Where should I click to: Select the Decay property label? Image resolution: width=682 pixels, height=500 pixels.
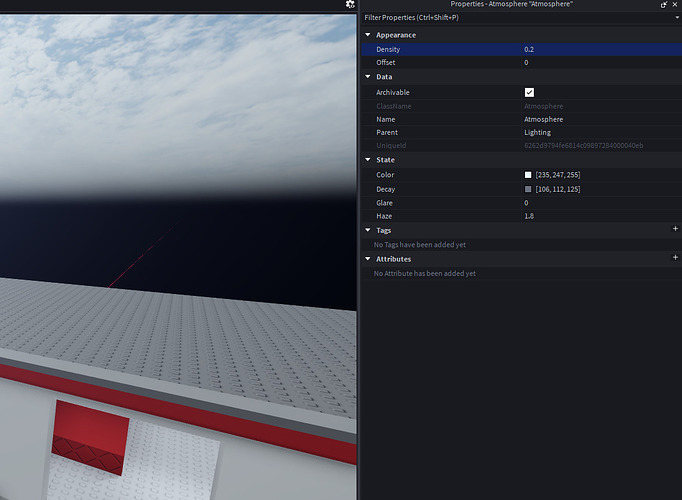point(385,189)
